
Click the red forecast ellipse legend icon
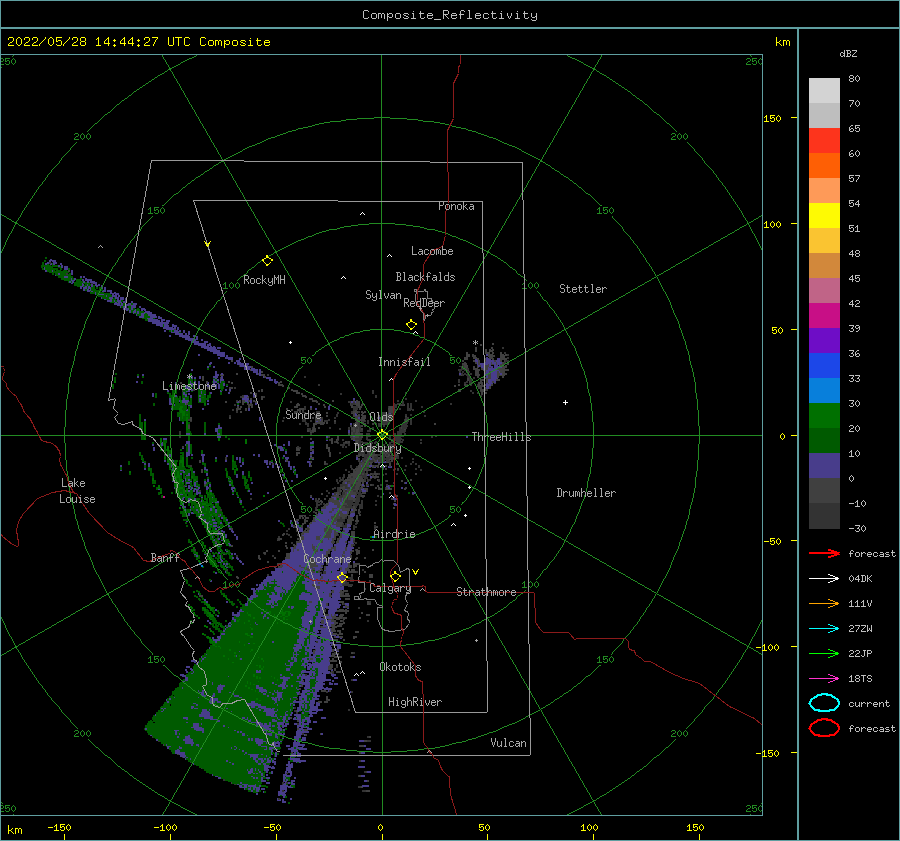pyautogui.click(x=824, y=728)
